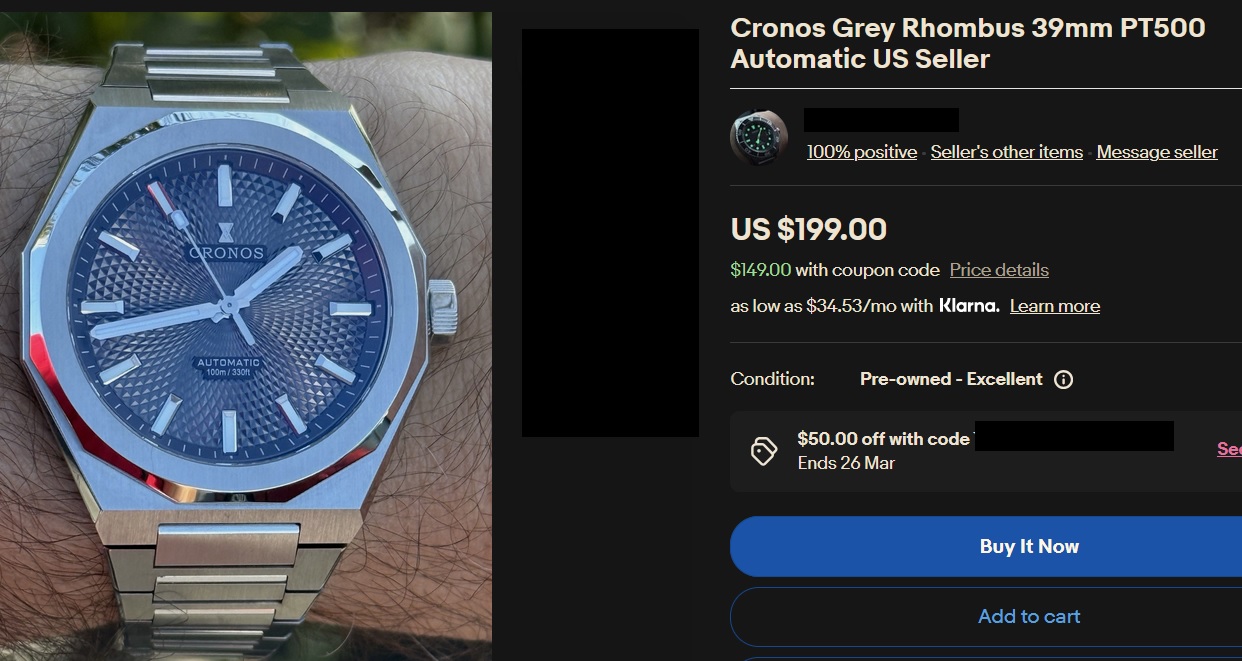The width and height of the screenshot is (1242, 661).
Task: Click the Pre-owned - Excellent condition text
Action: pyautogui.click(x=951, y=379)
